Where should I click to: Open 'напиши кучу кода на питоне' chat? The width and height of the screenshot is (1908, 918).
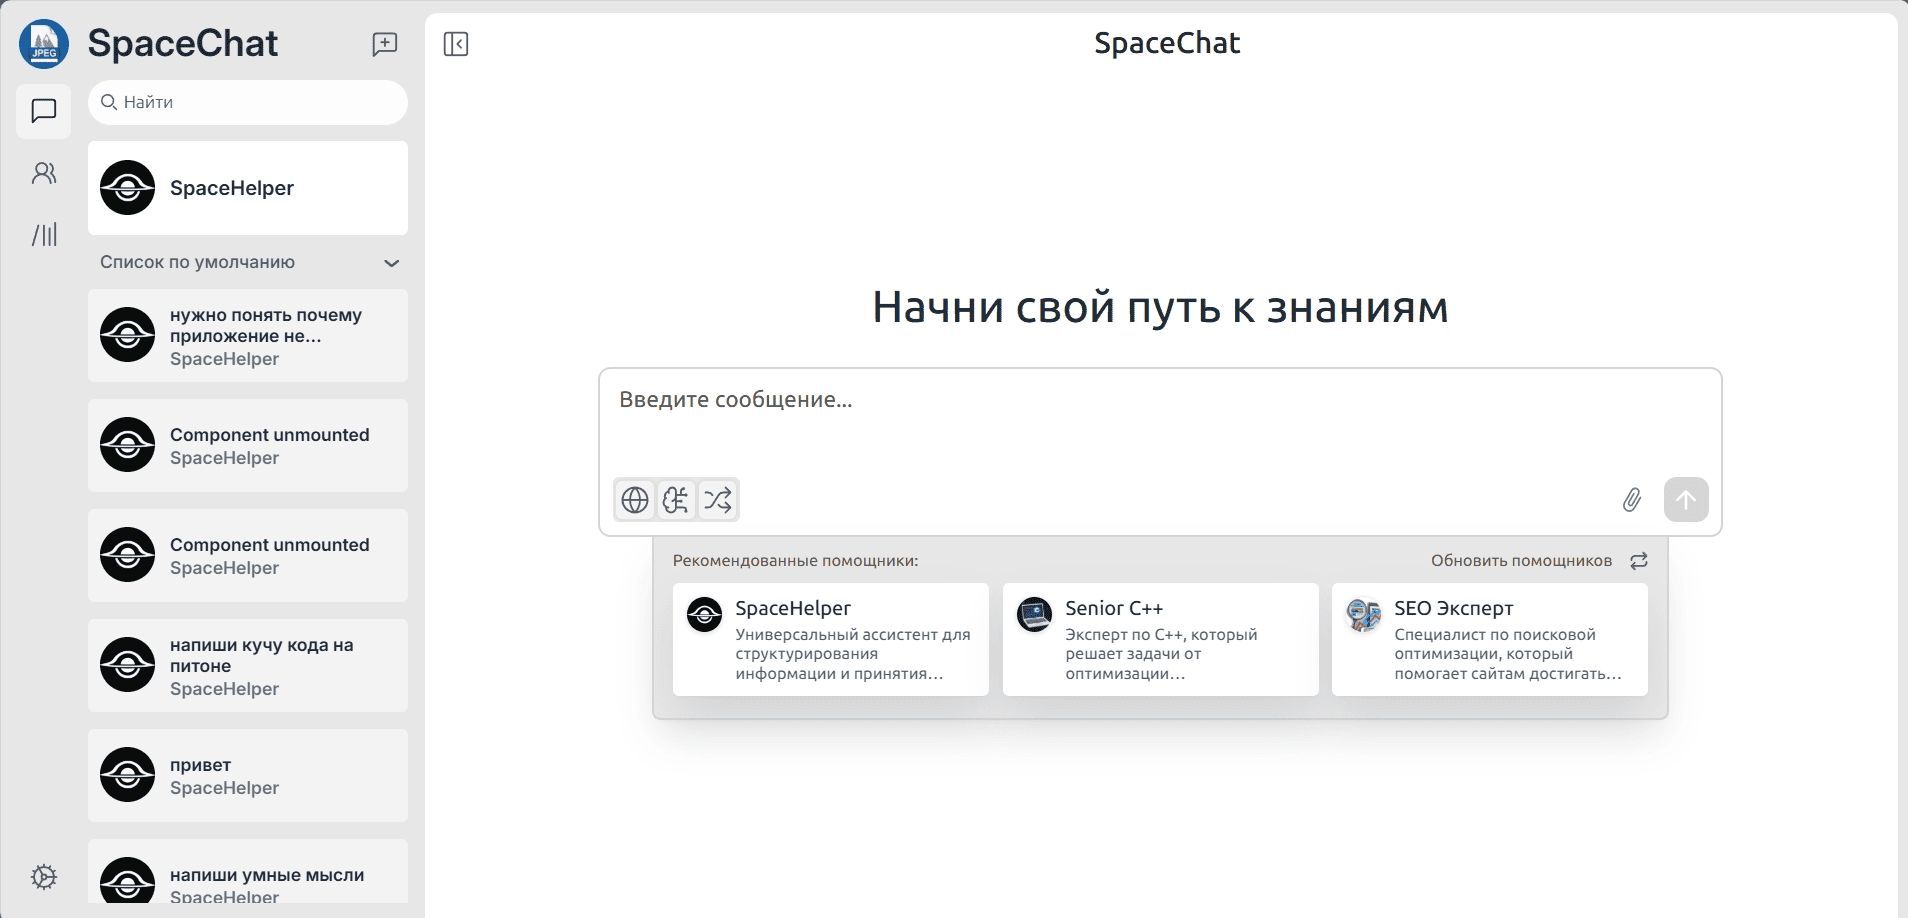248,666
